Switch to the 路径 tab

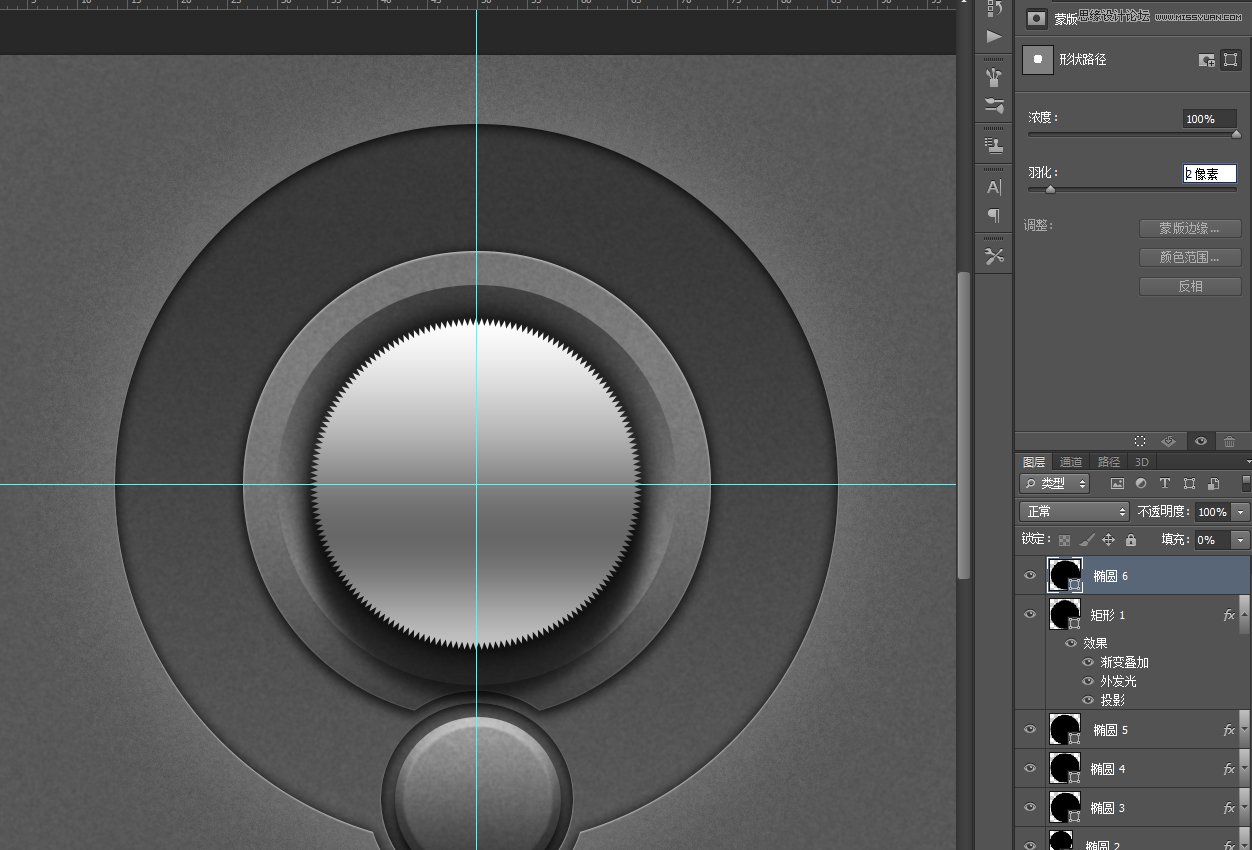point(1109,462)
